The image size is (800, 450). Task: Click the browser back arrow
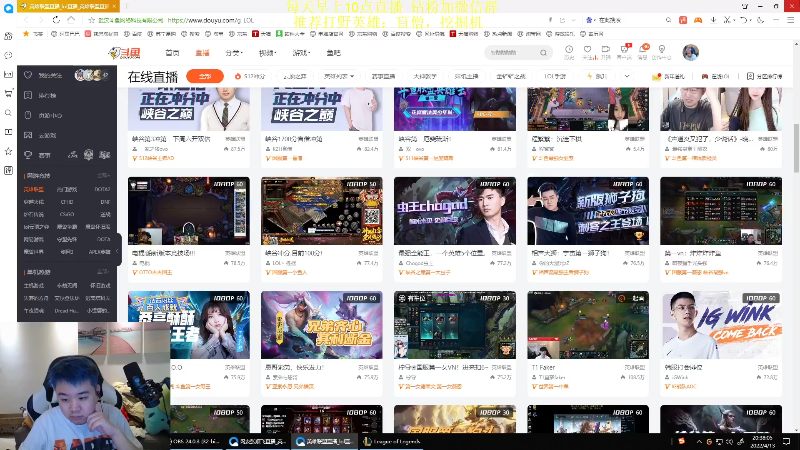[27, 20]
